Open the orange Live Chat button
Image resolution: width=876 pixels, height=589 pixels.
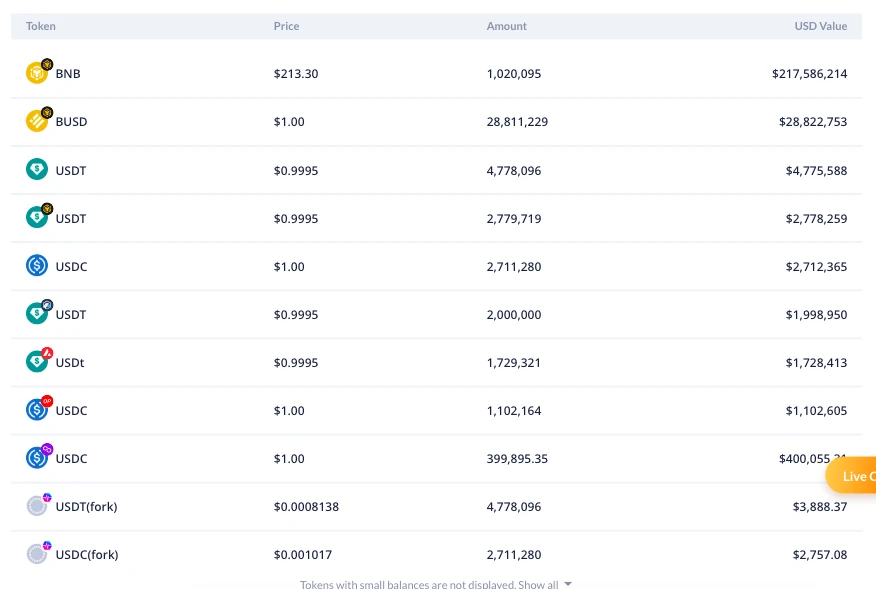click(x=852, y=476)
